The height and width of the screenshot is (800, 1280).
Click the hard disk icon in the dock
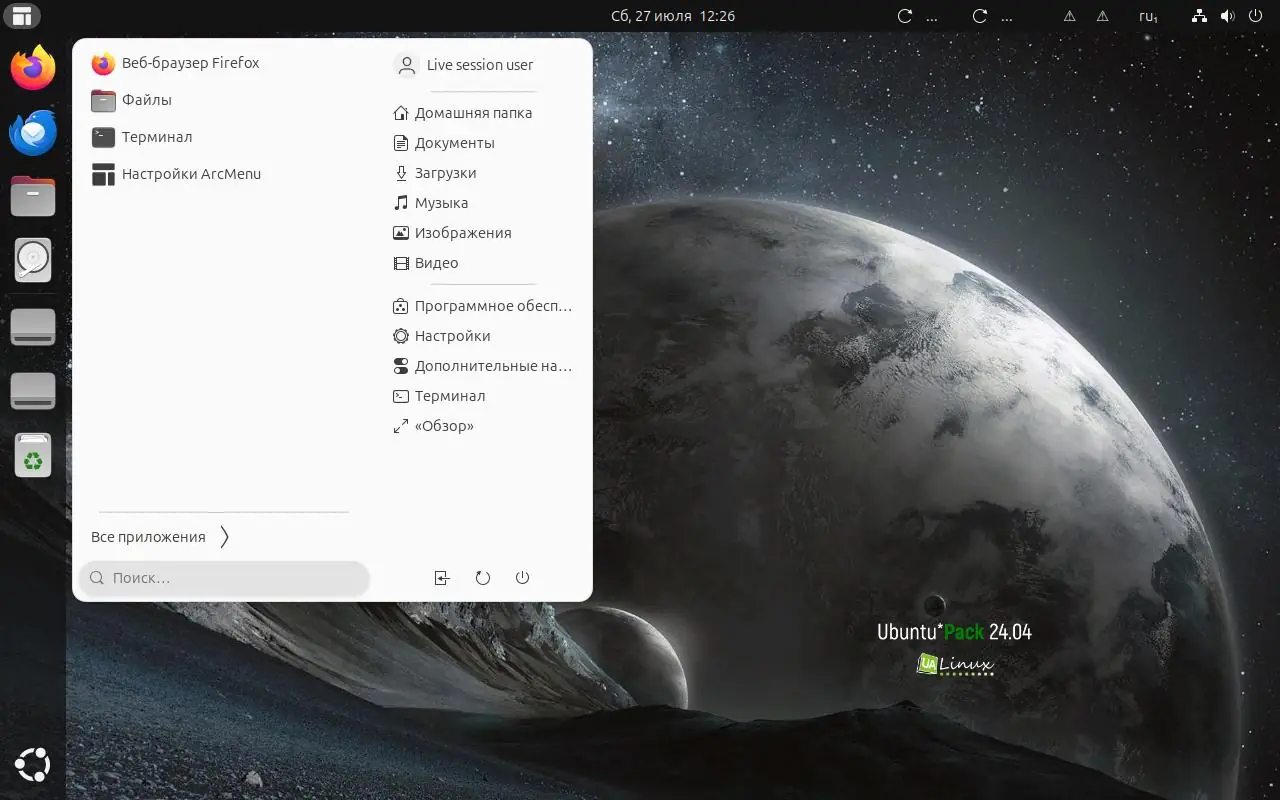tap(33, 260)
